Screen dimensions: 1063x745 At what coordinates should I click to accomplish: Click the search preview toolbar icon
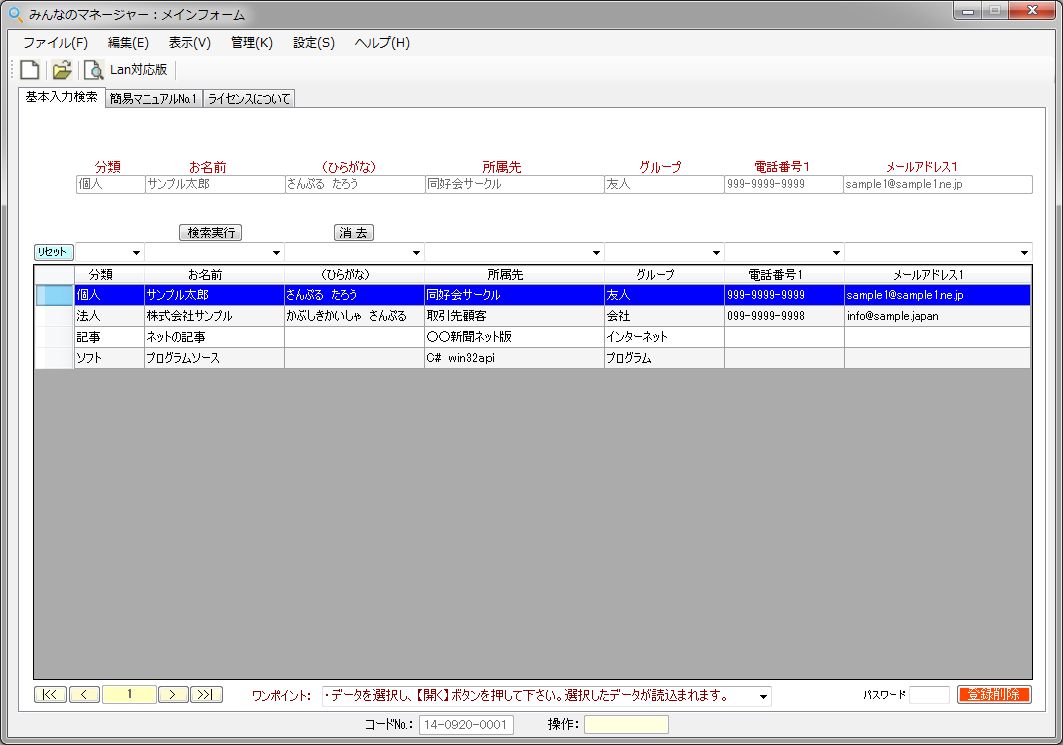tap(93, 70)
